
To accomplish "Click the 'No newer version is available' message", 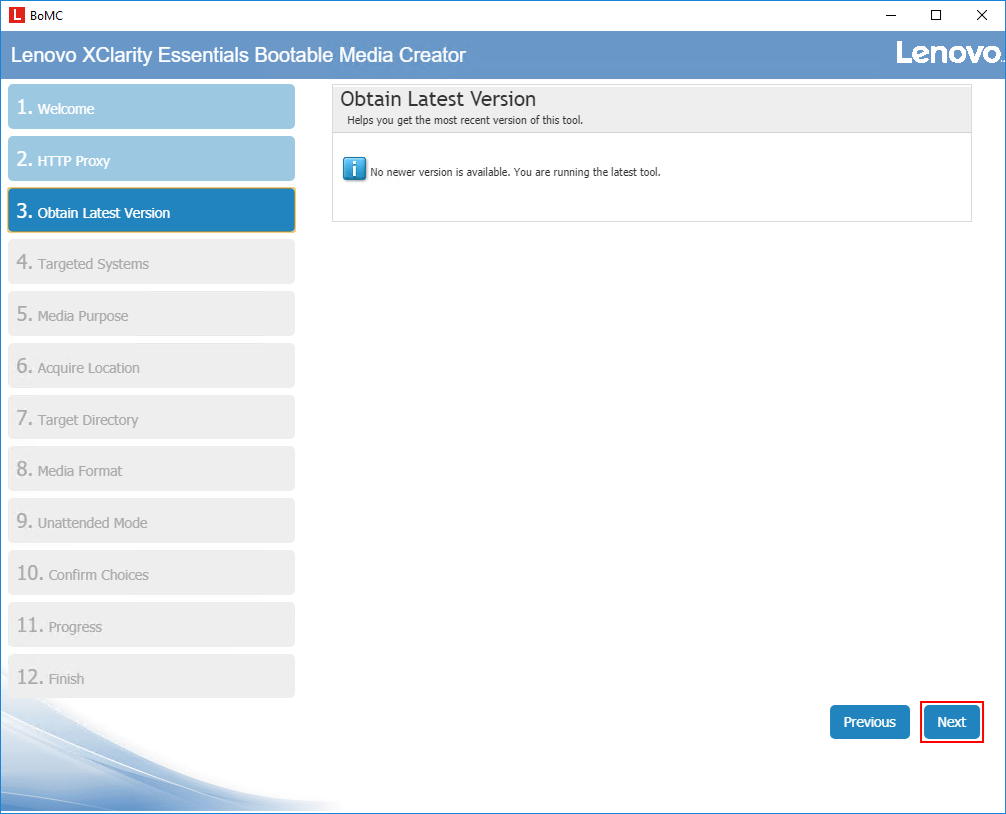I will 515,172.
